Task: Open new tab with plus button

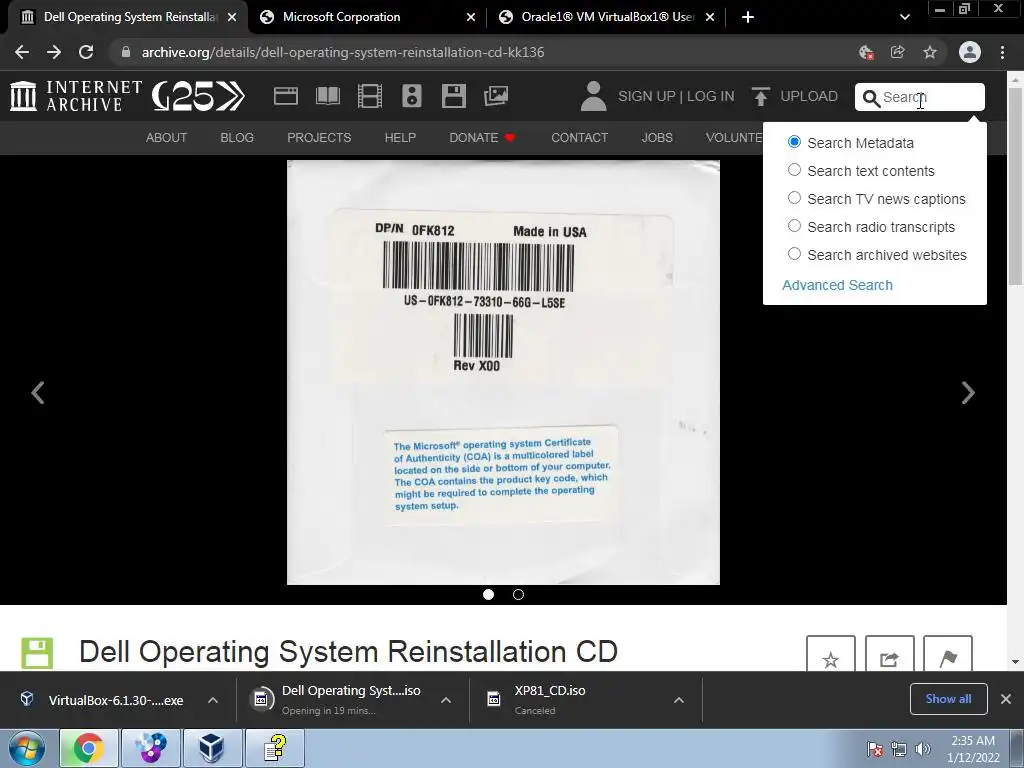Action: [x=748, y=17]
